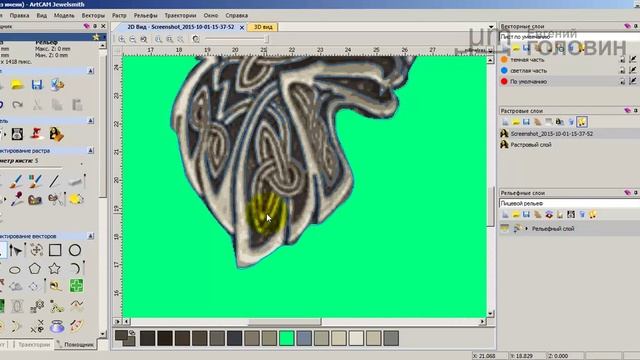This screenshot has height=360, width=640.
Task: Pick the blue-gray color swatch
Action: click(304, 338)
